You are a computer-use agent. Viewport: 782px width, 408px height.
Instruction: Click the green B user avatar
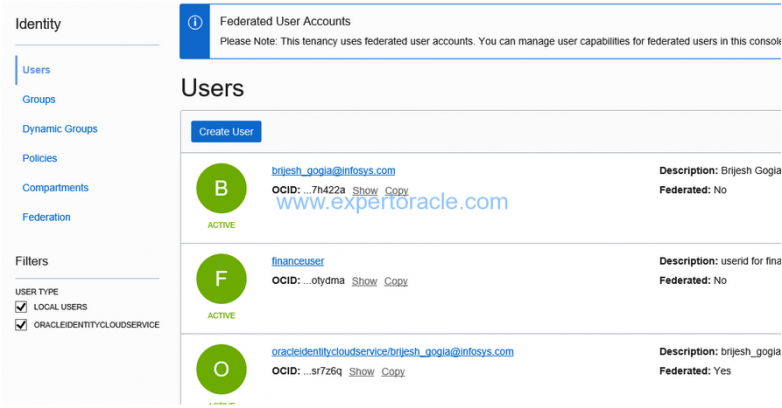point(221,189)
